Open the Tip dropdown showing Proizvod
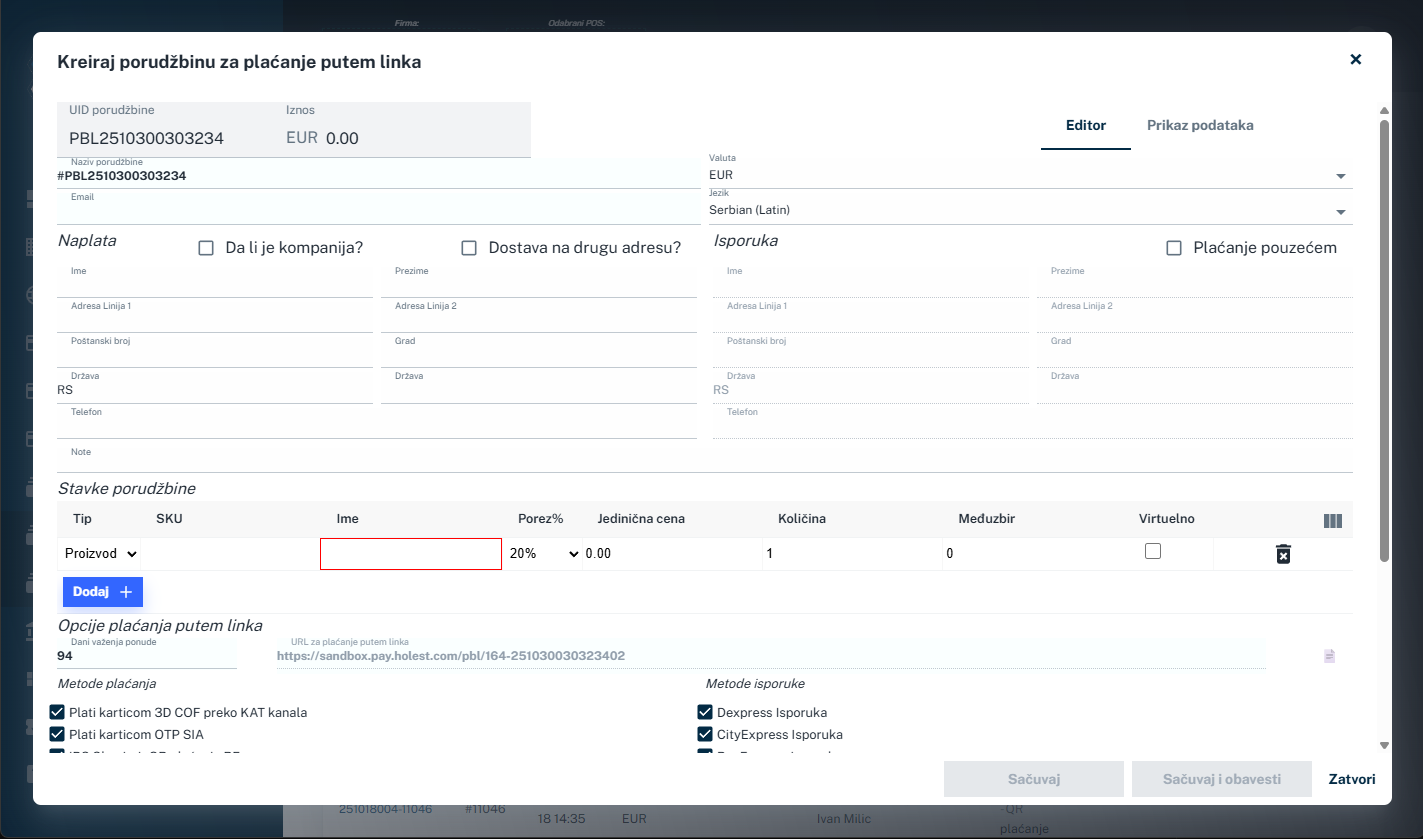The image size is (1423, 839). coord(99,553)
